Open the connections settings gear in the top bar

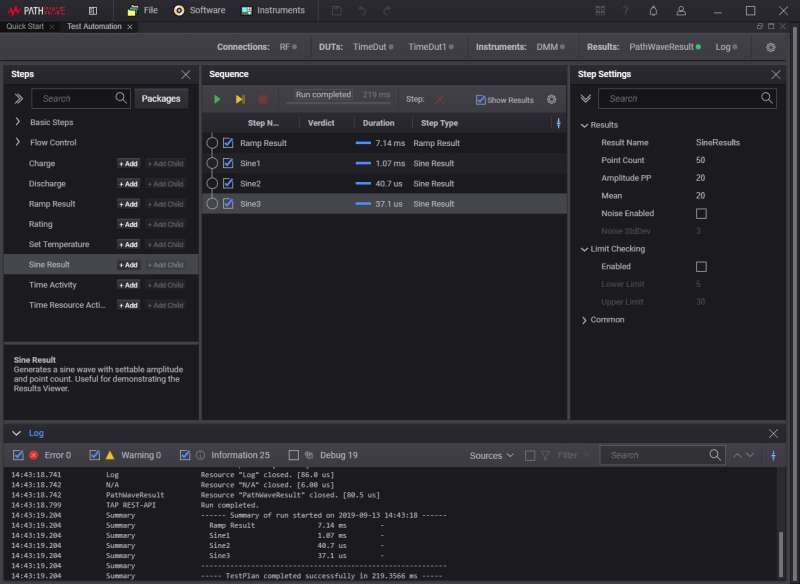pyautogui.click(x=771, y=47)
